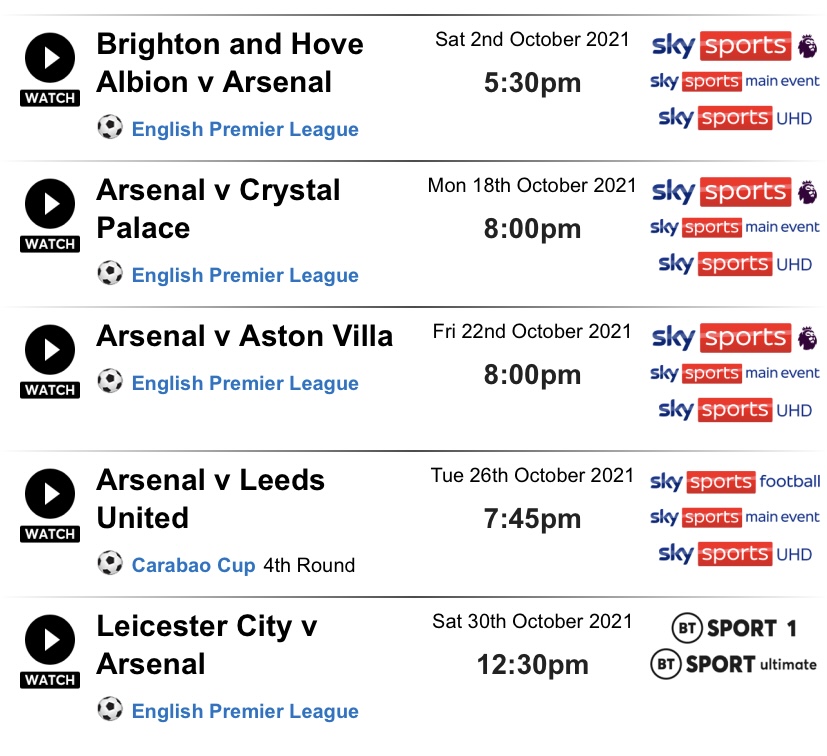Open Sky Sports Premier League logo for Brighton match

point(734,46)
